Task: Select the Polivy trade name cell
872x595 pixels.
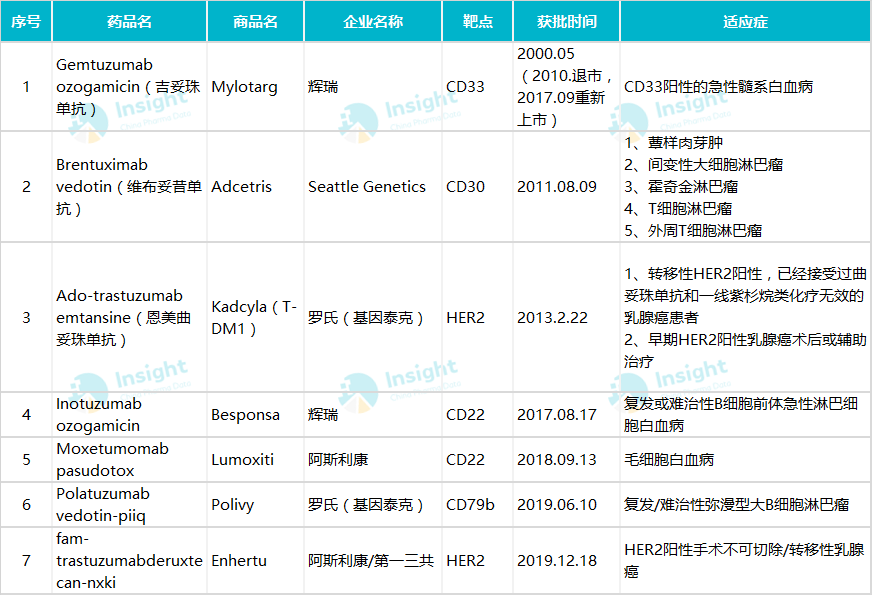Action: click(255, 505)
